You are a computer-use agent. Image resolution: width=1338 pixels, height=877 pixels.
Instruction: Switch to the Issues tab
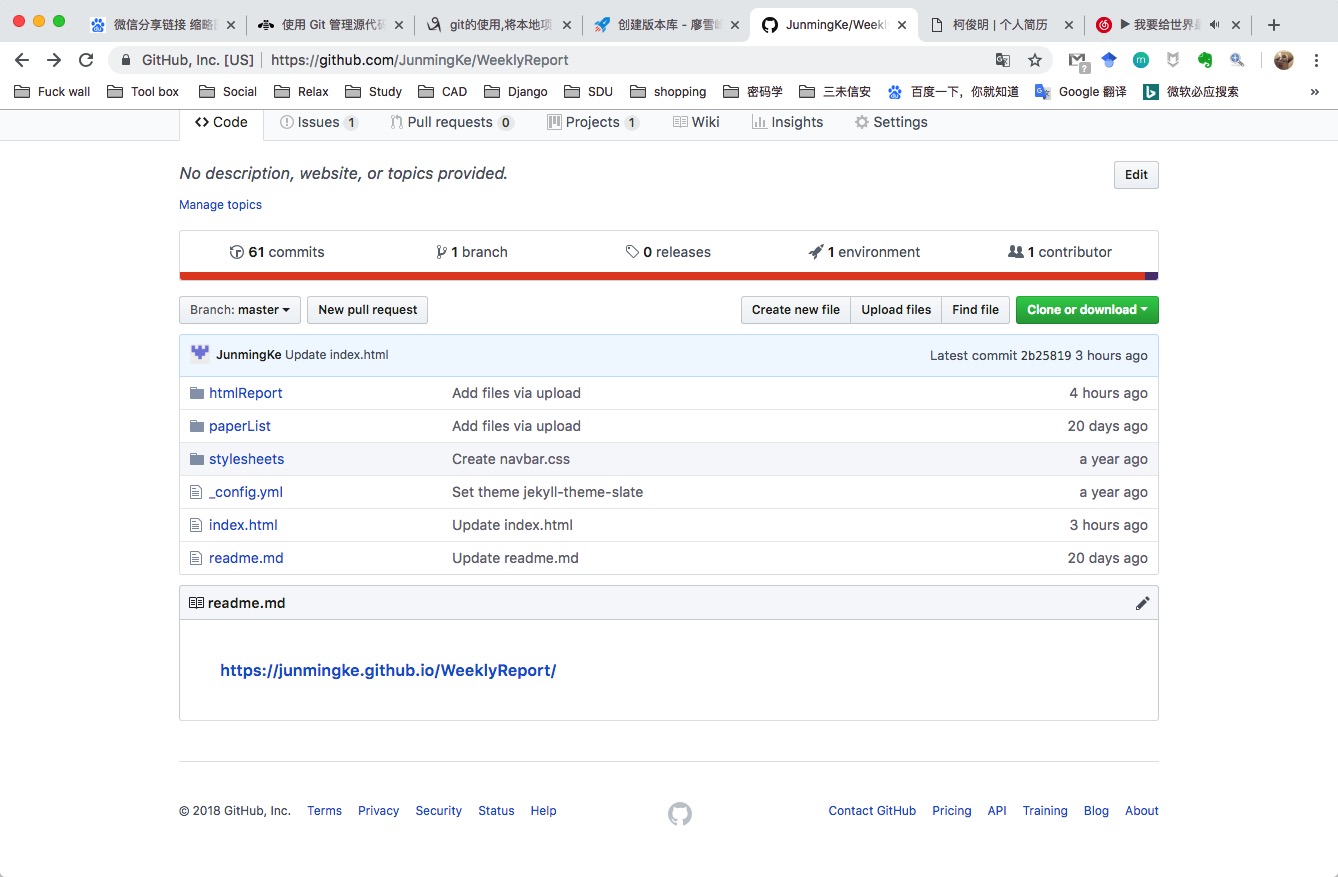319,122
